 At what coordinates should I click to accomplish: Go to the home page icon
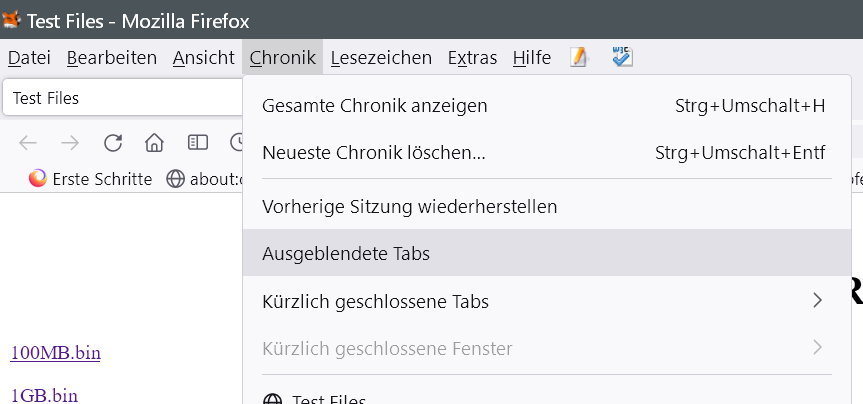pos(154,143)
